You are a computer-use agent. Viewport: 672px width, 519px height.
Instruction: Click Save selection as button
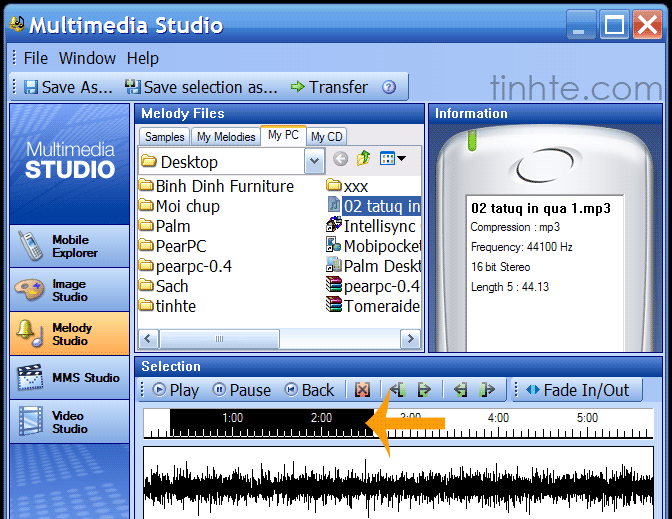point(201,87)
